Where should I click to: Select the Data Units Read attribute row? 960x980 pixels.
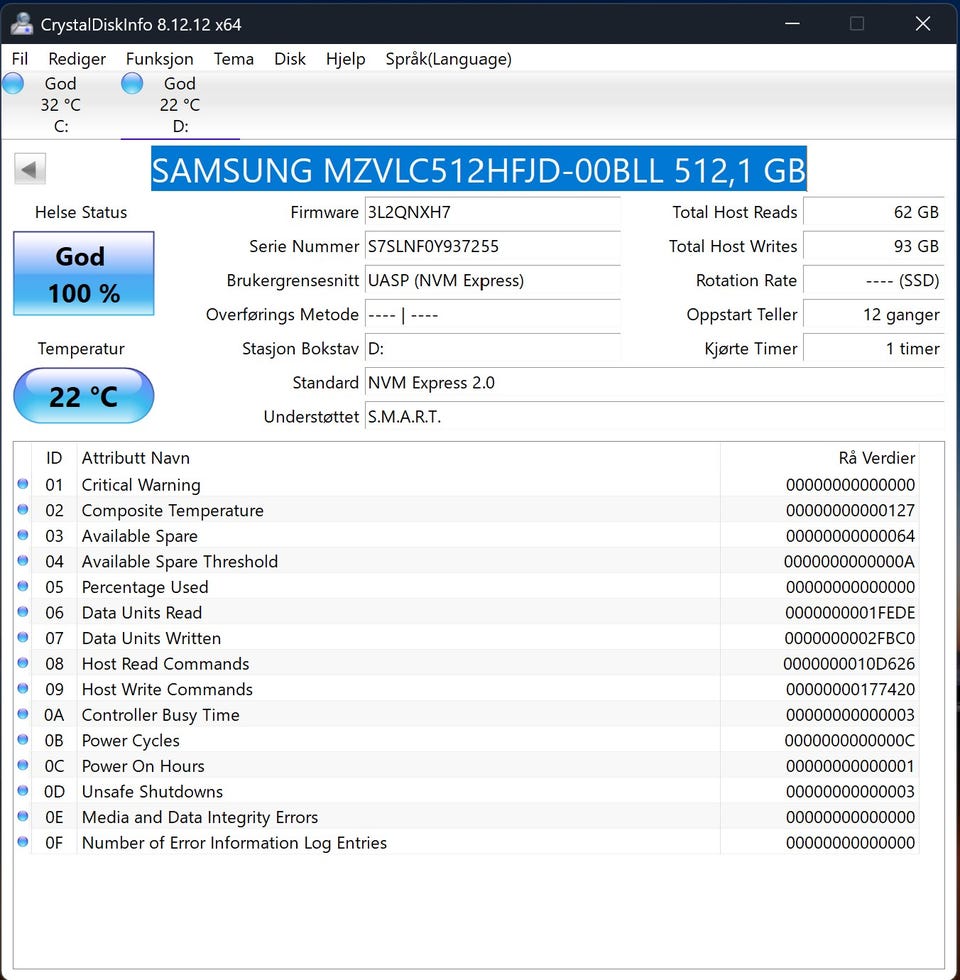(466, 612)
